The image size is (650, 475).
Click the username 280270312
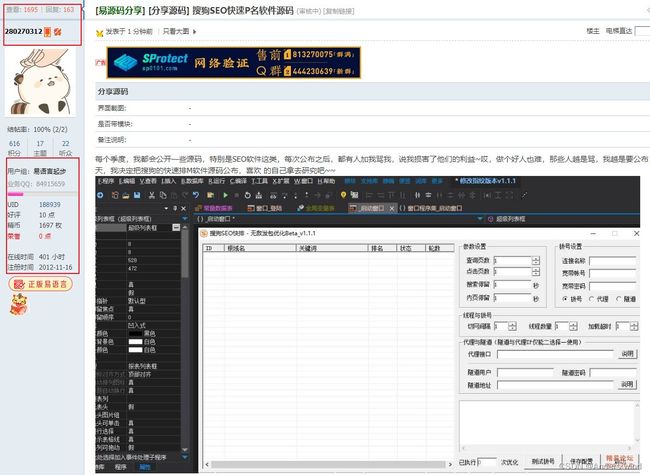tap(24, 32)
